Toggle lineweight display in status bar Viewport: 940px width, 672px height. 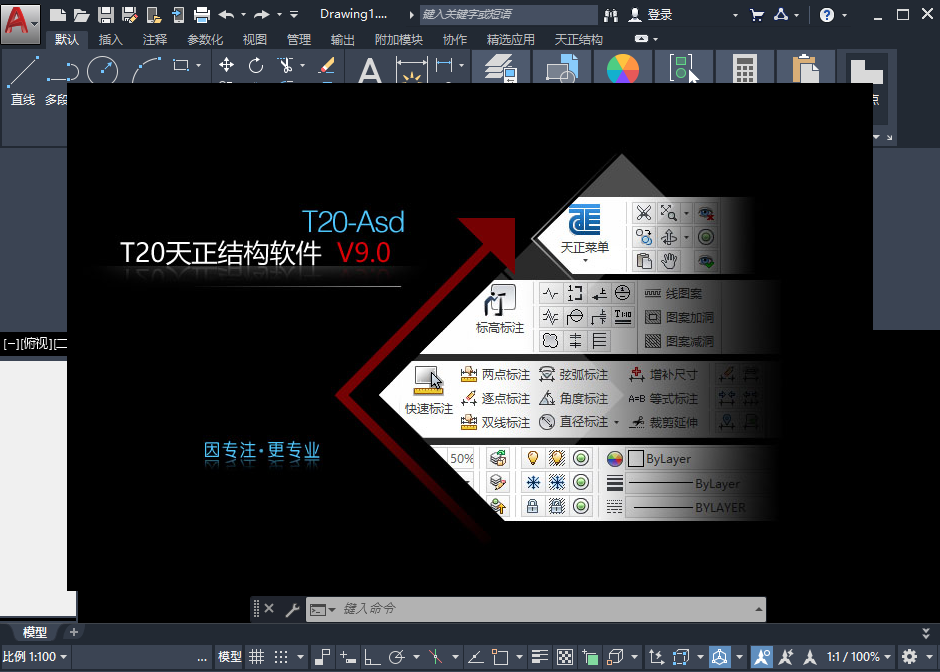click(540, 657)
